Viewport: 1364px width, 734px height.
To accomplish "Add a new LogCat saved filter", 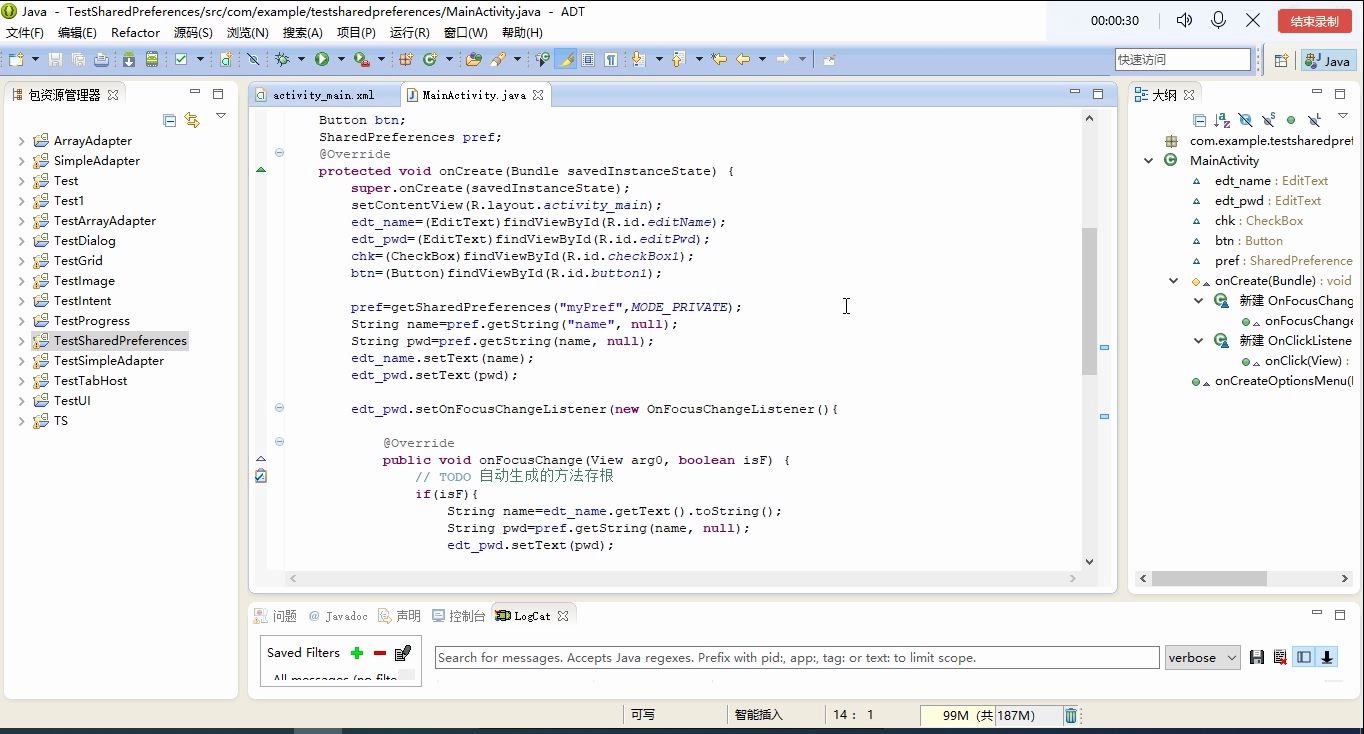I will (356, 653).
